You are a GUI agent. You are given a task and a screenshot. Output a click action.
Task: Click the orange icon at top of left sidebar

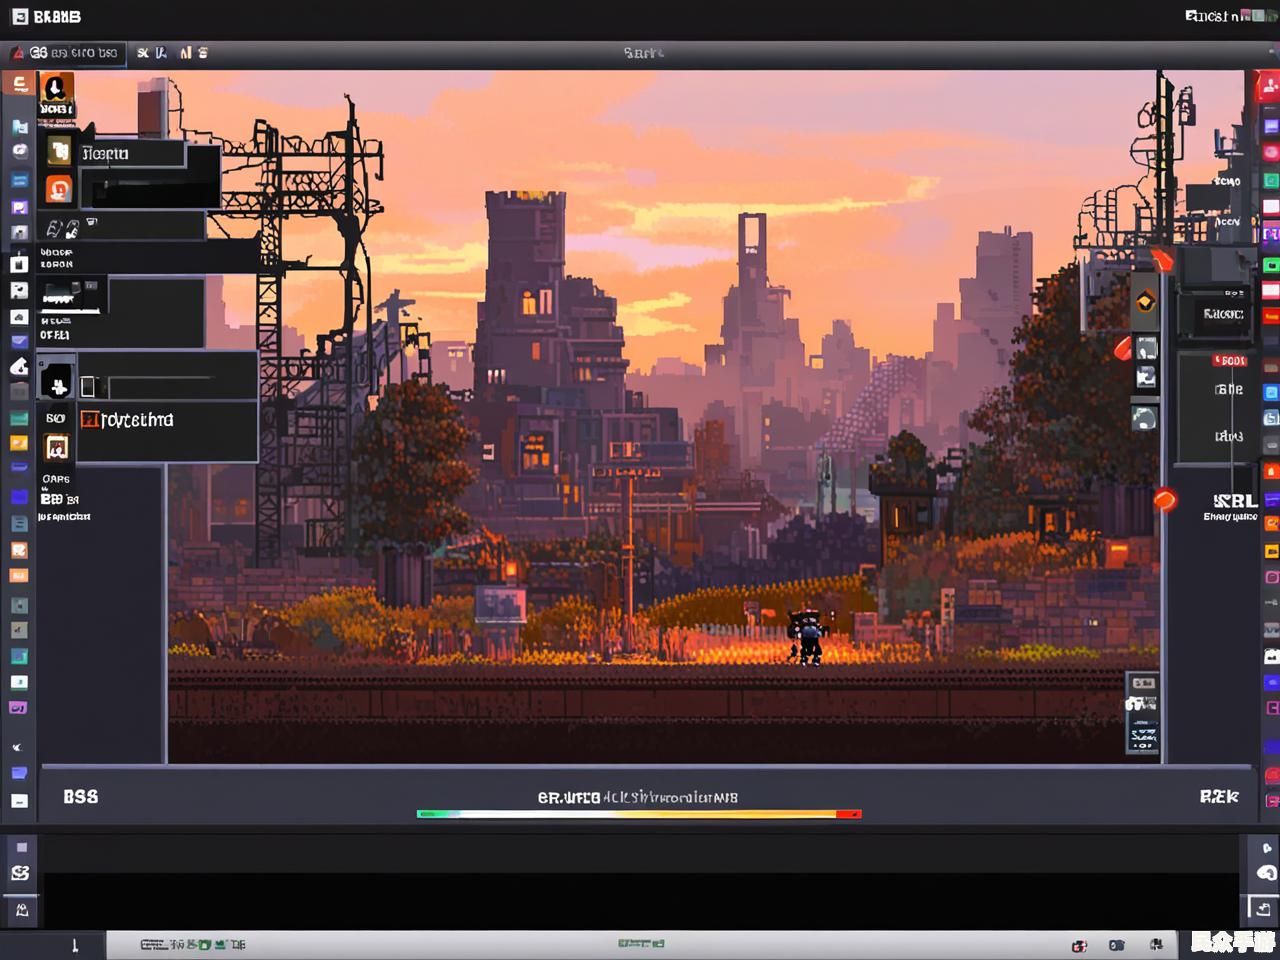click(19, 84)
